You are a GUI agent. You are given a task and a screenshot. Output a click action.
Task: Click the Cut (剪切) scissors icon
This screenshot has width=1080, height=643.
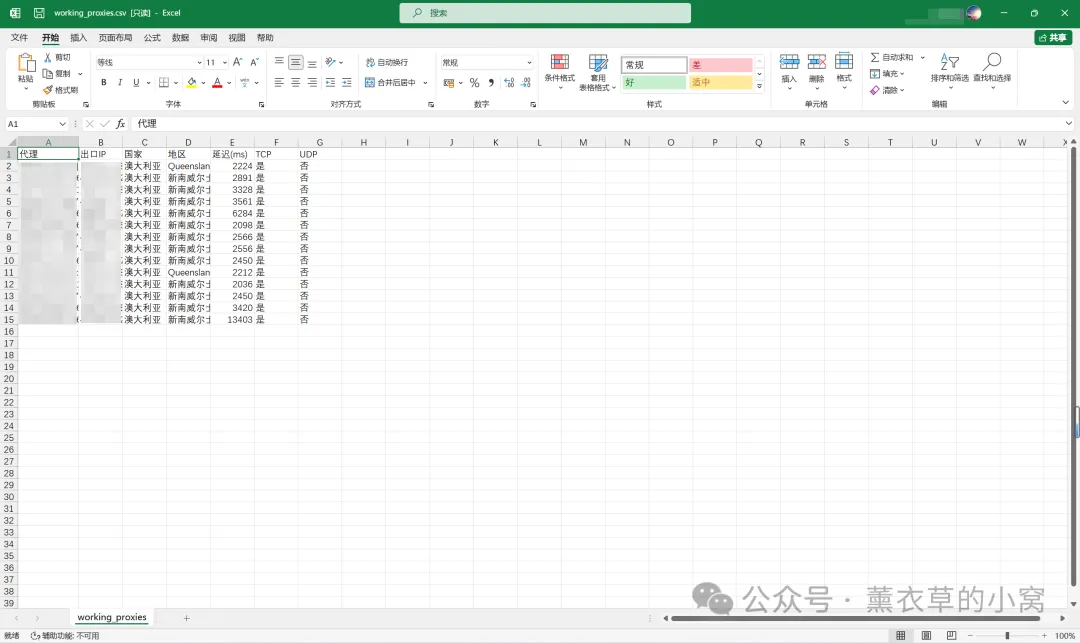click(x=48, y=57)
